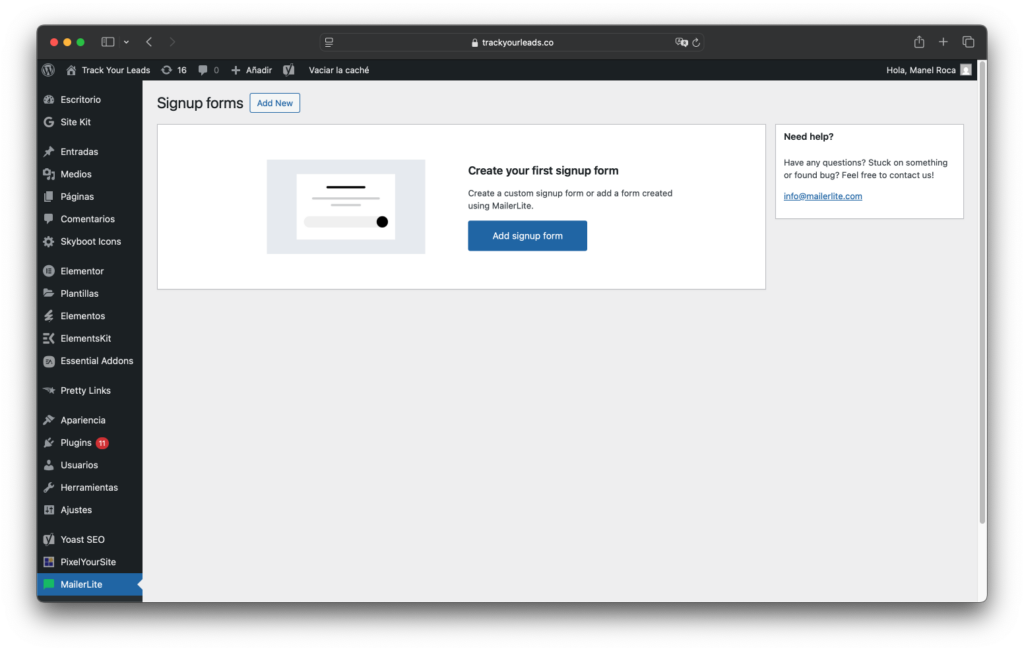The image size is (1024, 651).
Task: Click the reader view icon in address bar
Action: pyautogui.click(x=329, y=42)
